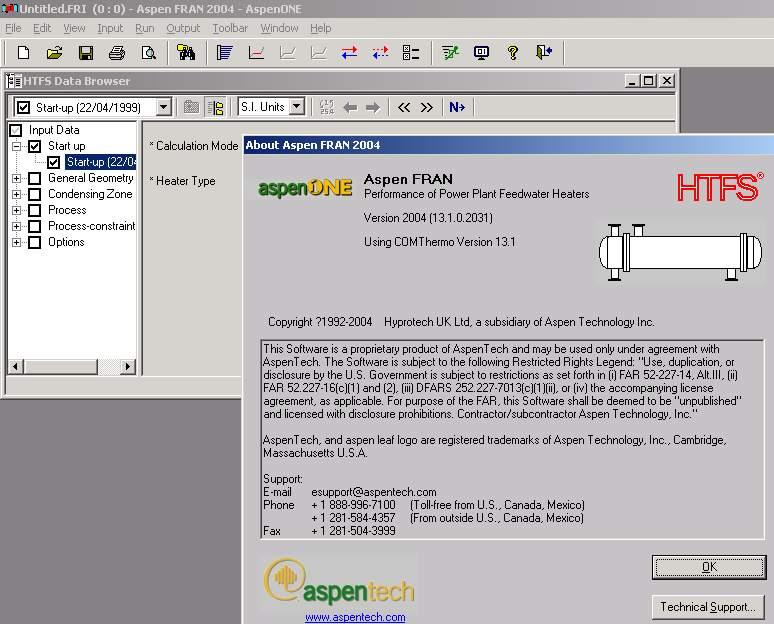Open the Input menu
The width and height of the screenshot is (774, 624).
(110, 28)
